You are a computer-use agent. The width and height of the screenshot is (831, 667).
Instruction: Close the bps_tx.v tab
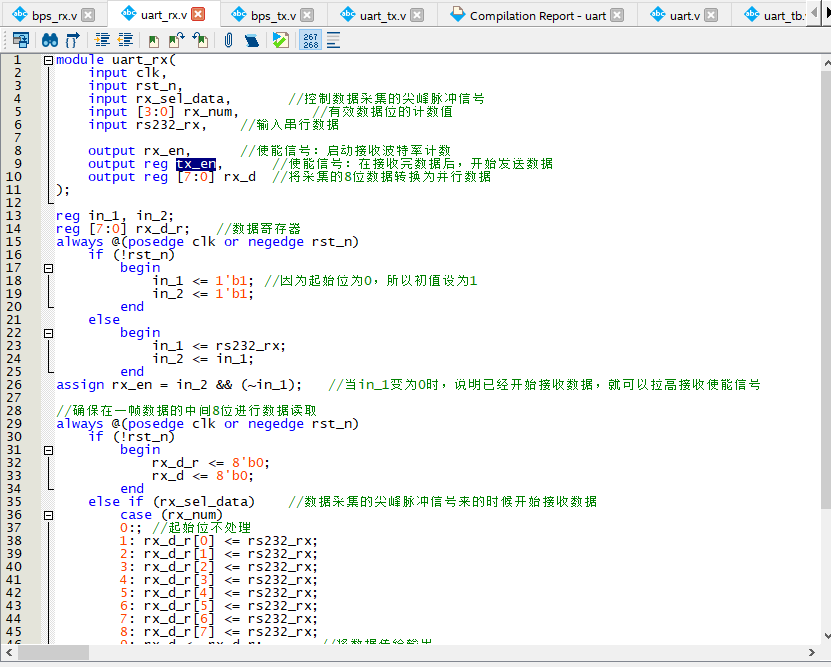tap(307, 15)
